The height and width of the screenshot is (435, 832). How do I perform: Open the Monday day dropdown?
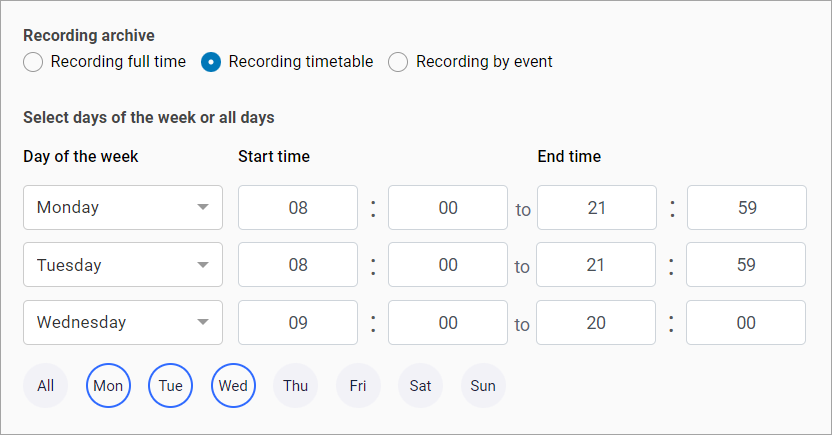click(x=122, y=208)
